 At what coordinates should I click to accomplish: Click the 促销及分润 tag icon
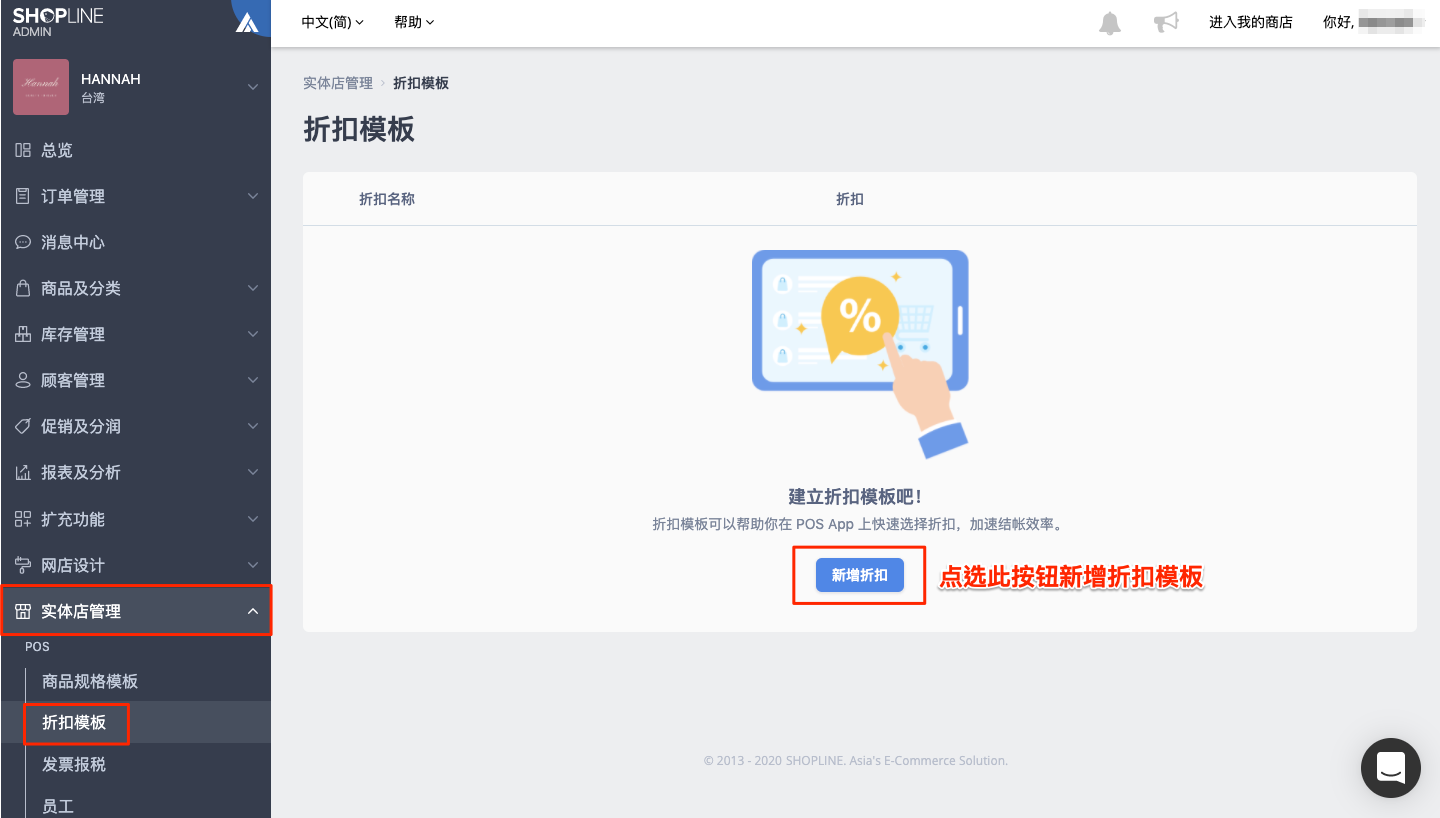click(x=23, y=426)
